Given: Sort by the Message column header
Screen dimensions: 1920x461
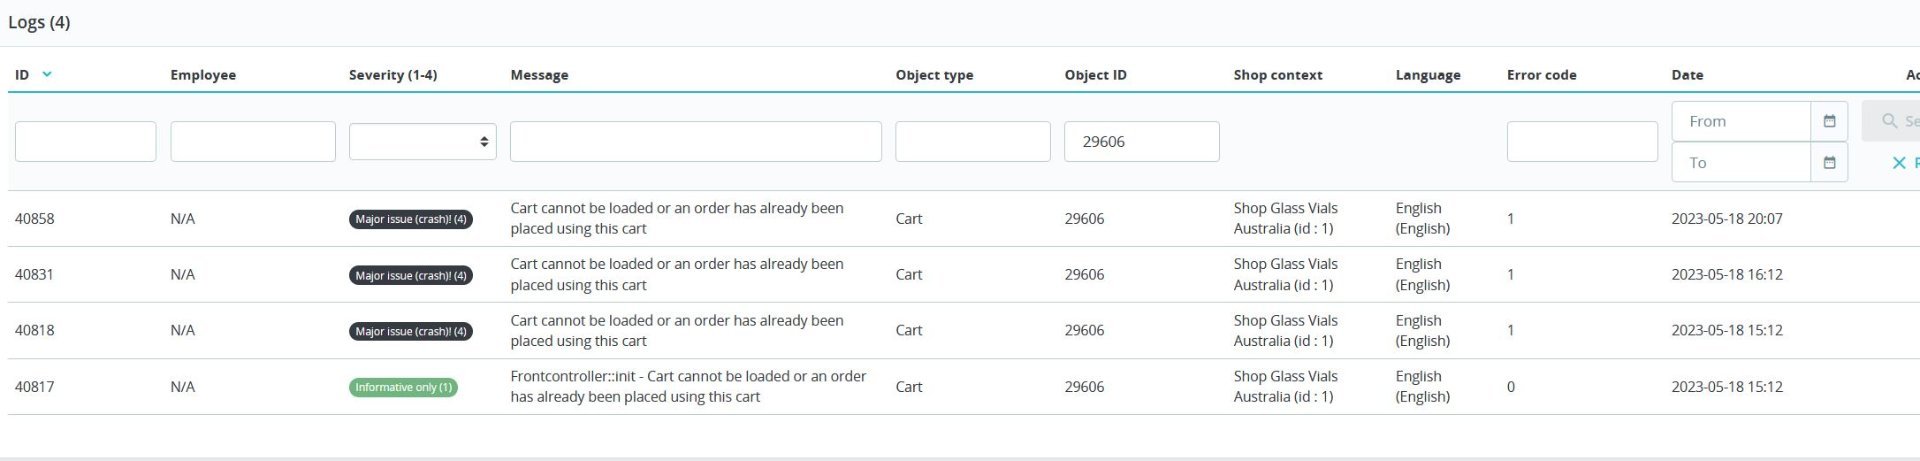Looking at the screenshot, I should click(539, 75).
